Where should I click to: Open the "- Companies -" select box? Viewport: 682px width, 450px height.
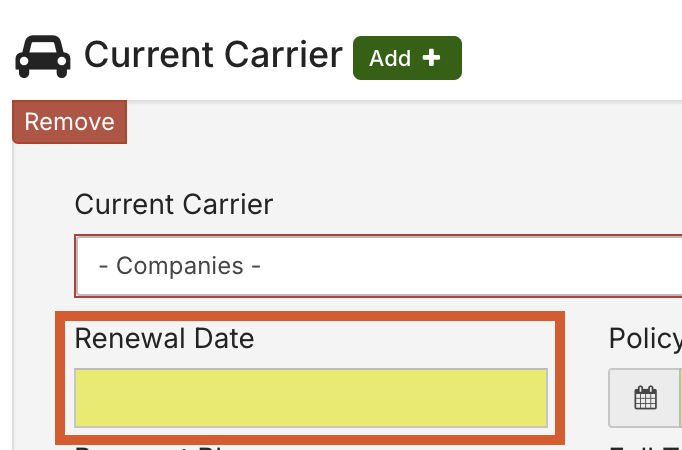click(378, 266)
